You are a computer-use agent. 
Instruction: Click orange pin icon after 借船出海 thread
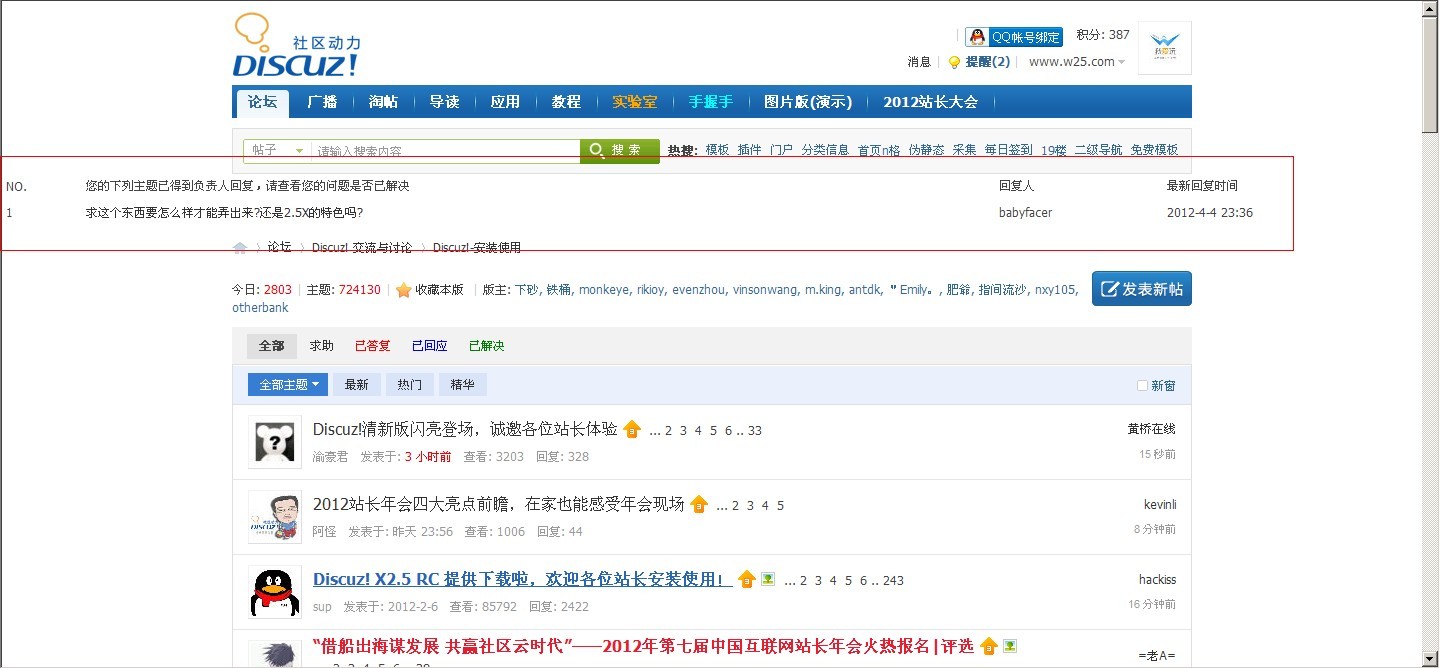(989, 646)
